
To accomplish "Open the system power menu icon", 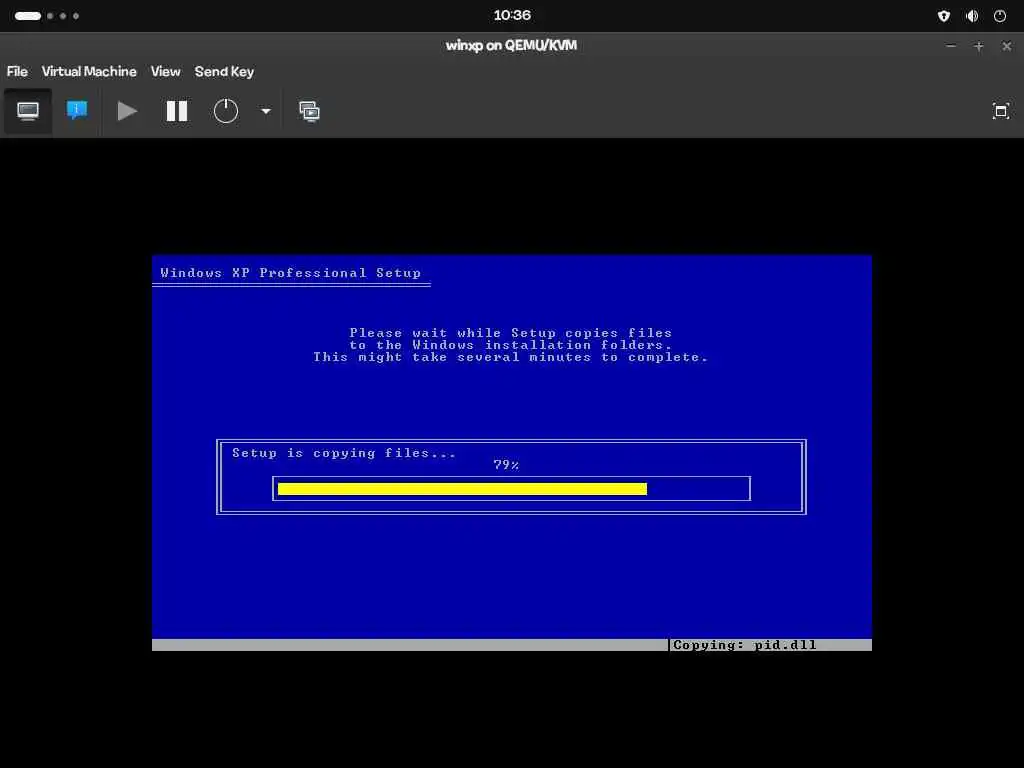I will click(1000, 16).
